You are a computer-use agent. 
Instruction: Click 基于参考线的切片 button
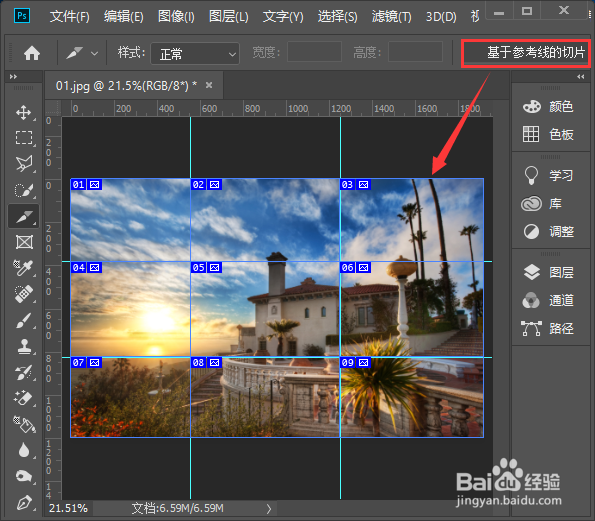526,52
